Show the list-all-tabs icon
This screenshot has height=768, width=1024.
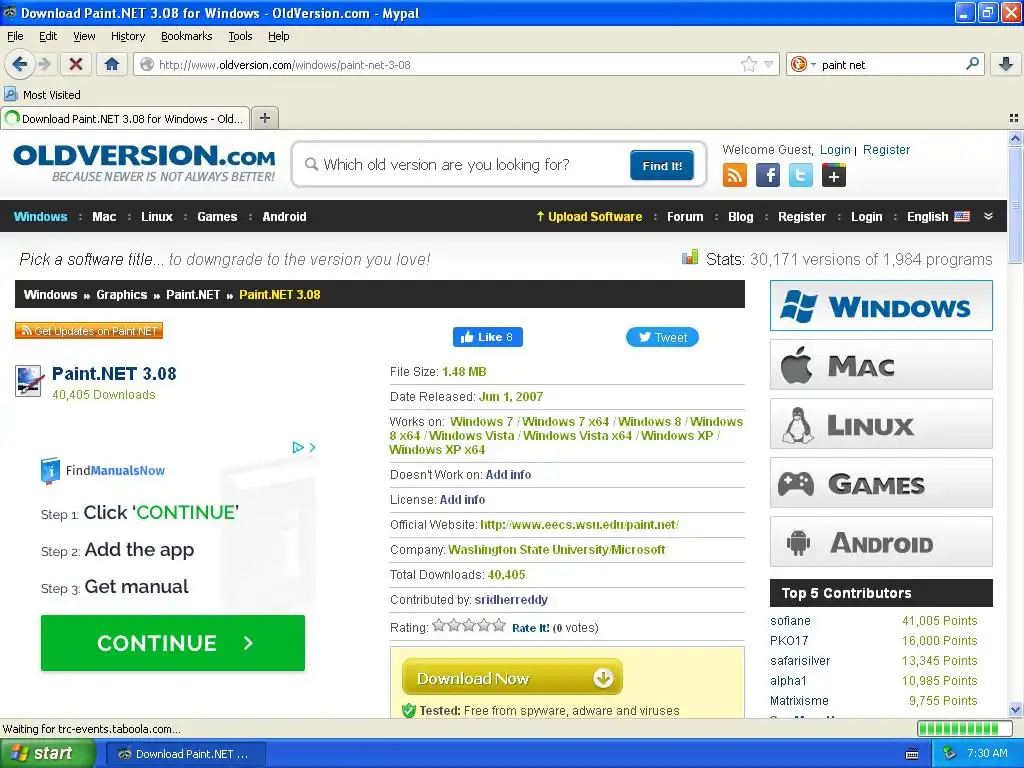(x=1014, y=118)
